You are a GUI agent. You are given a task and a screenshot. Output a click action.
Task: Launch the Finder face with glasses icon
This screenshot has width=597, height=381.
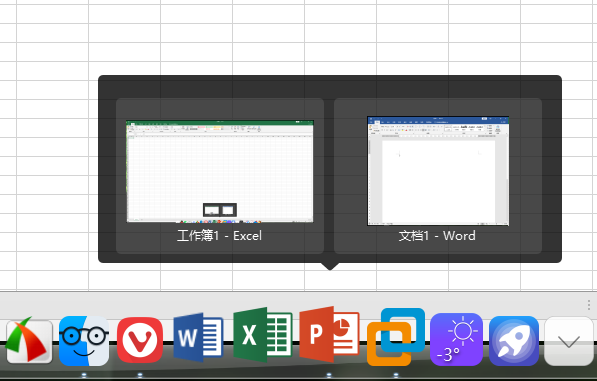coord(84,341)
